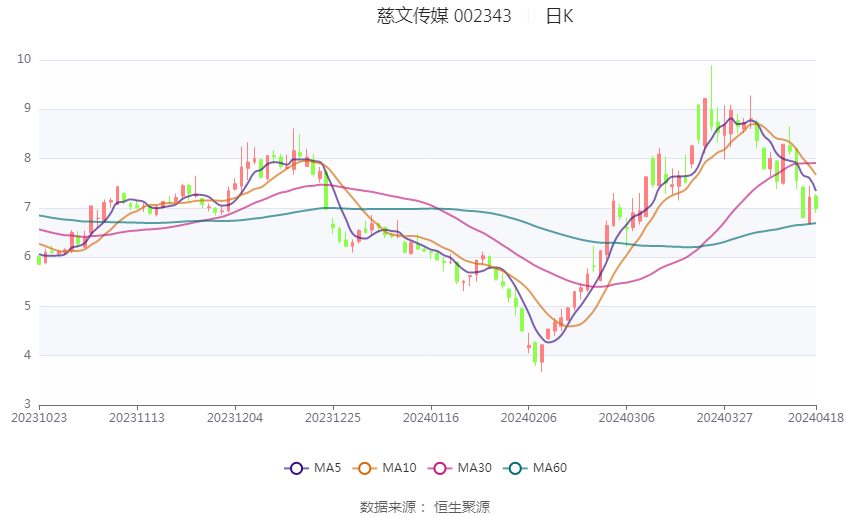Viewport: 850px width, 517px height.
Task: Click the 20231023 x-axis date label
Action: click(39, 418)
